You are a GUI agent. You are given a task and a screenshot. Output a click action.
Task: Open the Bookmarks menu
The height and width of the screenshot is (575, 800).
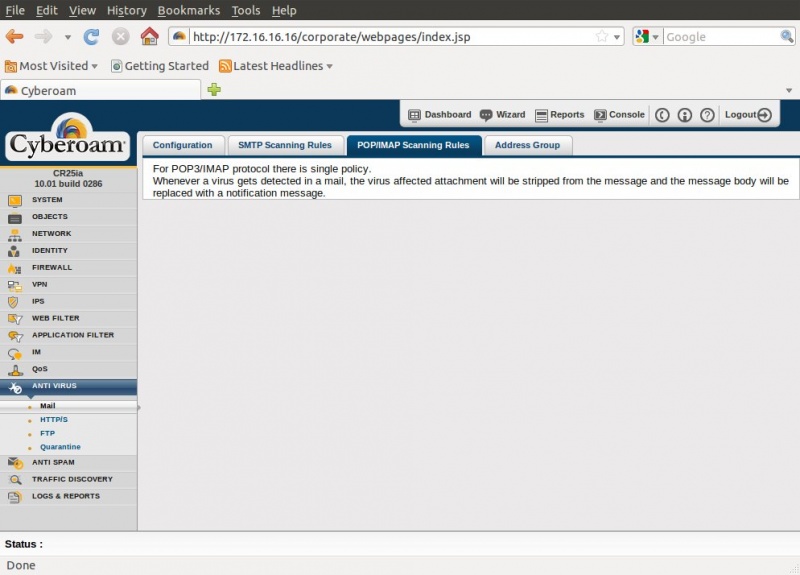[189, 10]
